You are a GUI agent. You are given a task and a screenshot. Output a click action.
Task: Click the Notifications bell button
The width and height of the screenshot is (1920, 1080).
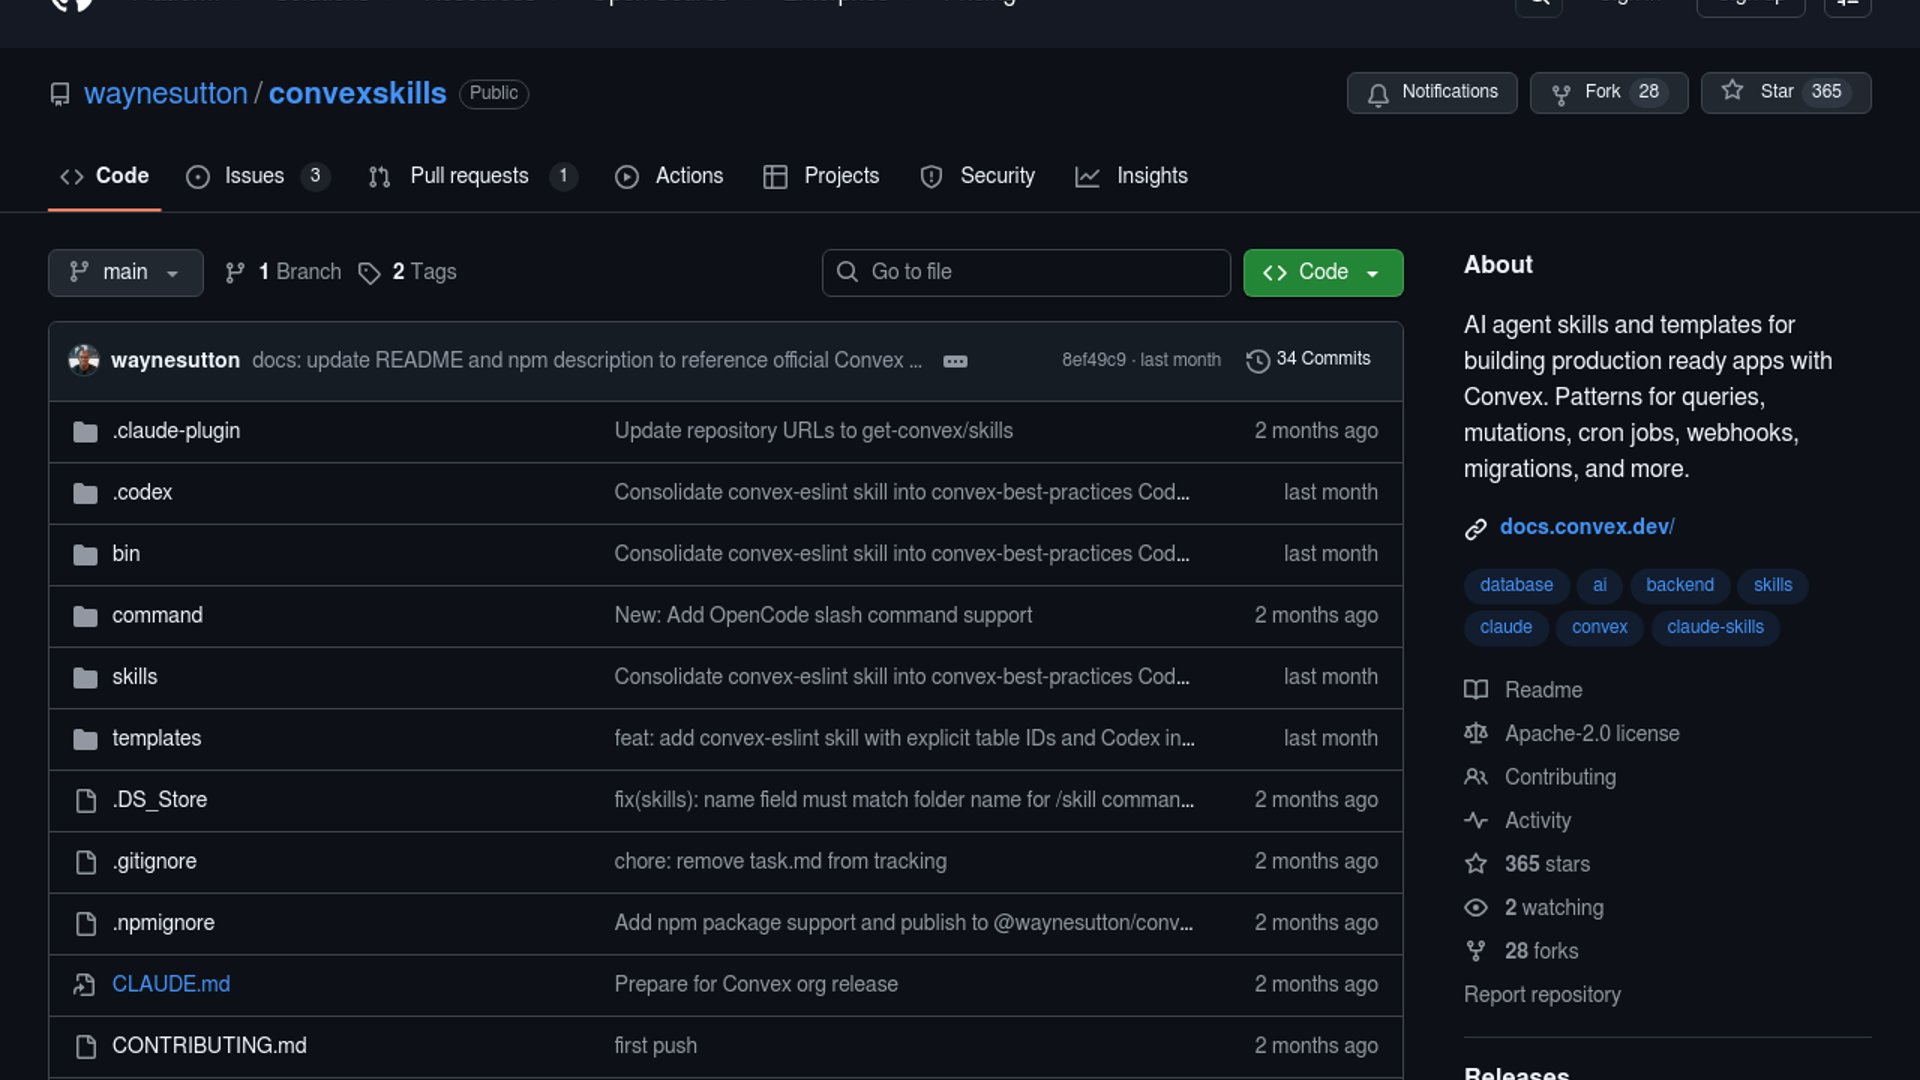[1431, 92]
